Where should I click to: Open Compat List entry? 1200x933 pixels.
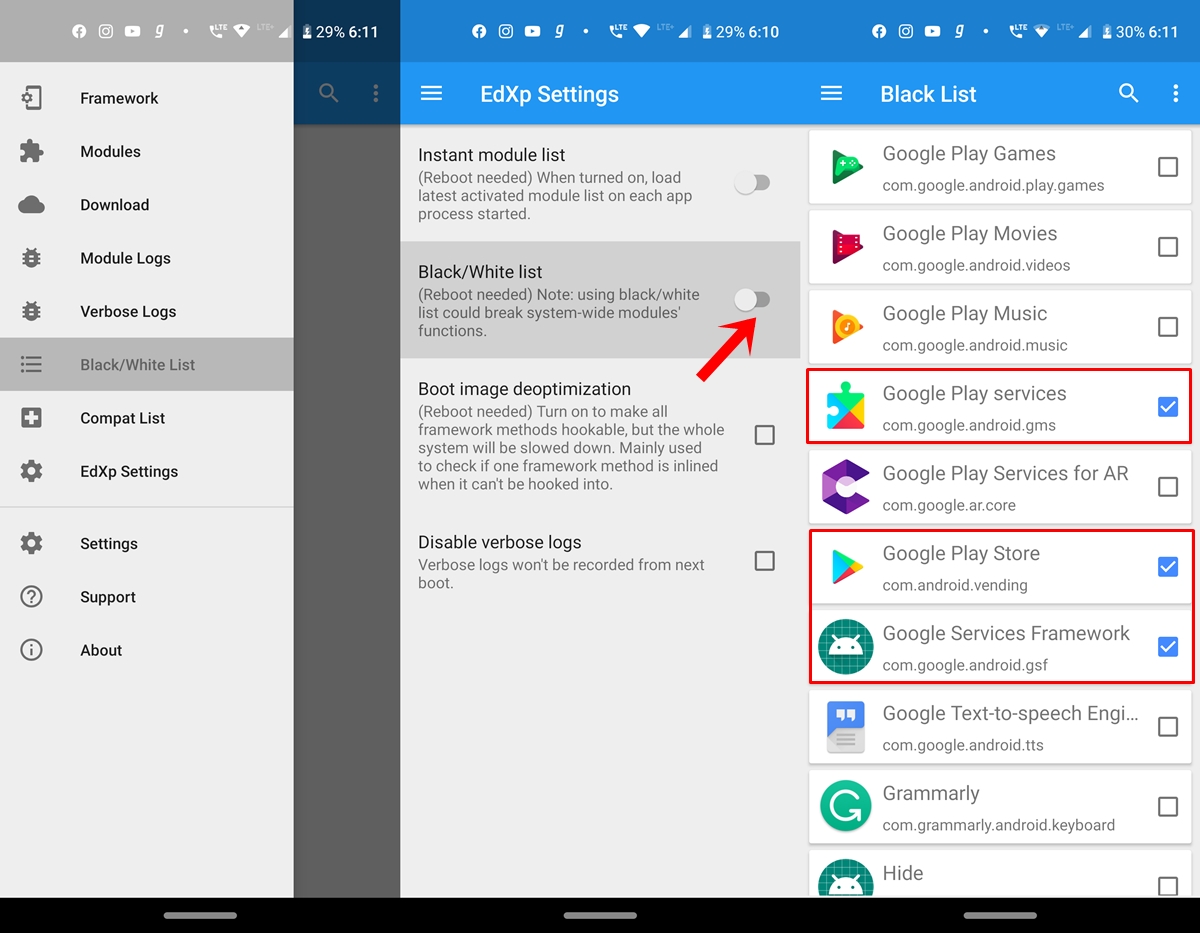coord(146,418)
